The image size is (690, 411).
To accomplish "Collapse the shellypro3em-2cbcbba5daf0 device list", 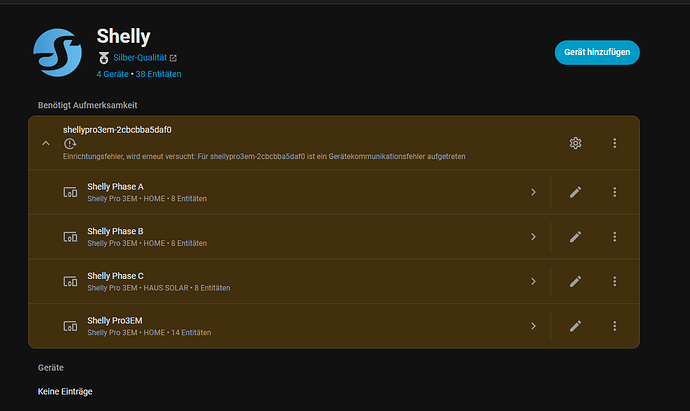I will (45, 143).
